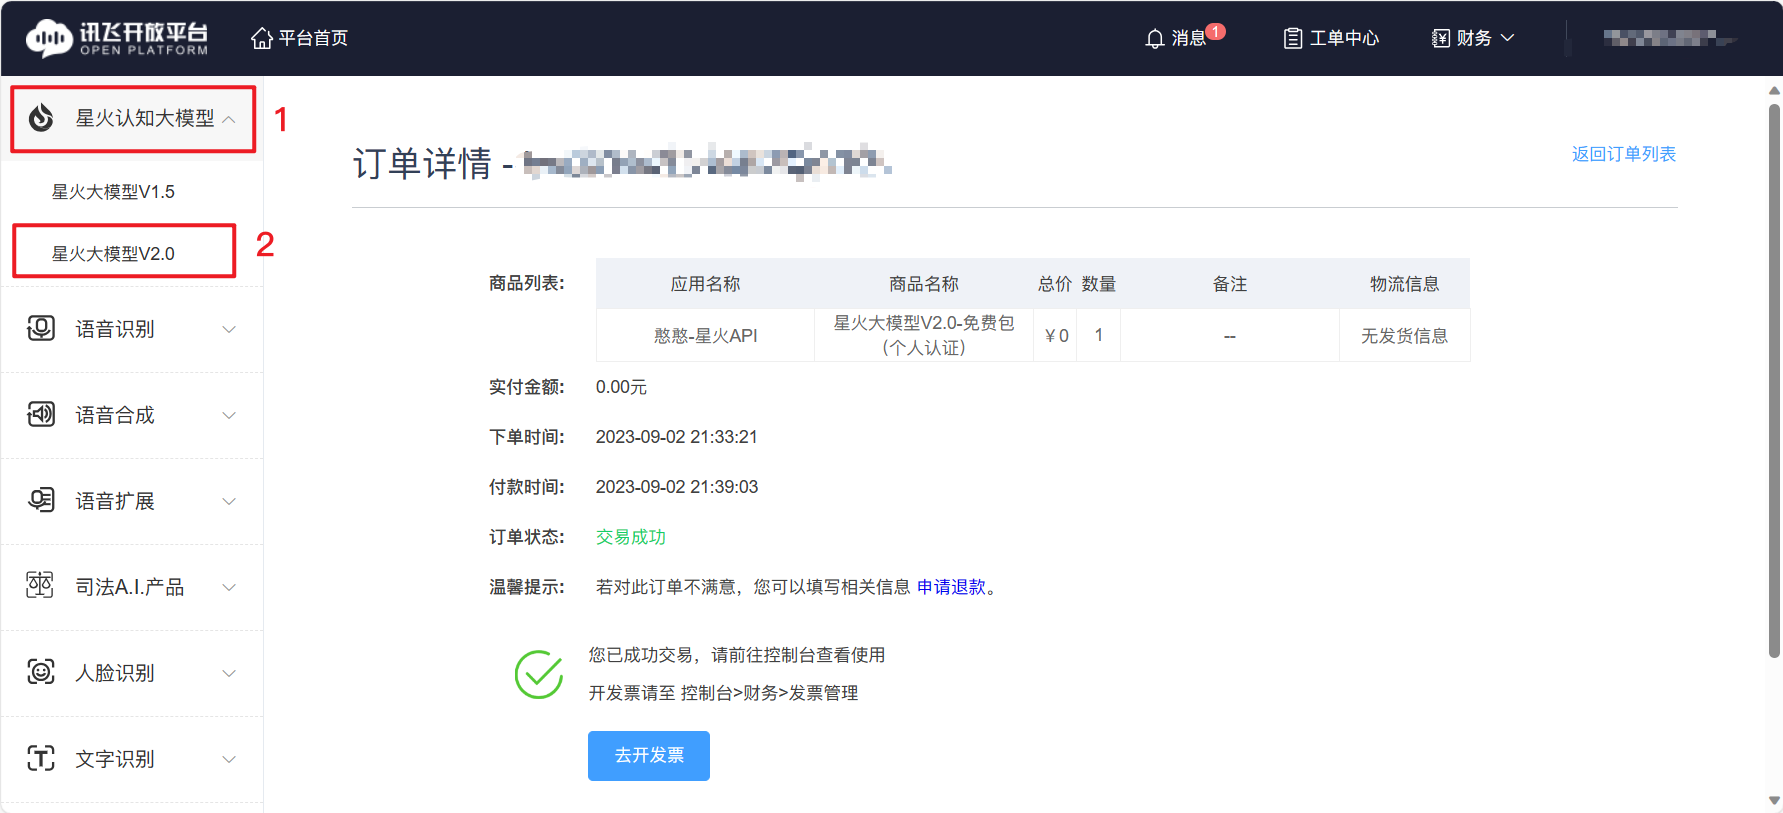Open the 财务 dropdown menu

[1473, 38]
